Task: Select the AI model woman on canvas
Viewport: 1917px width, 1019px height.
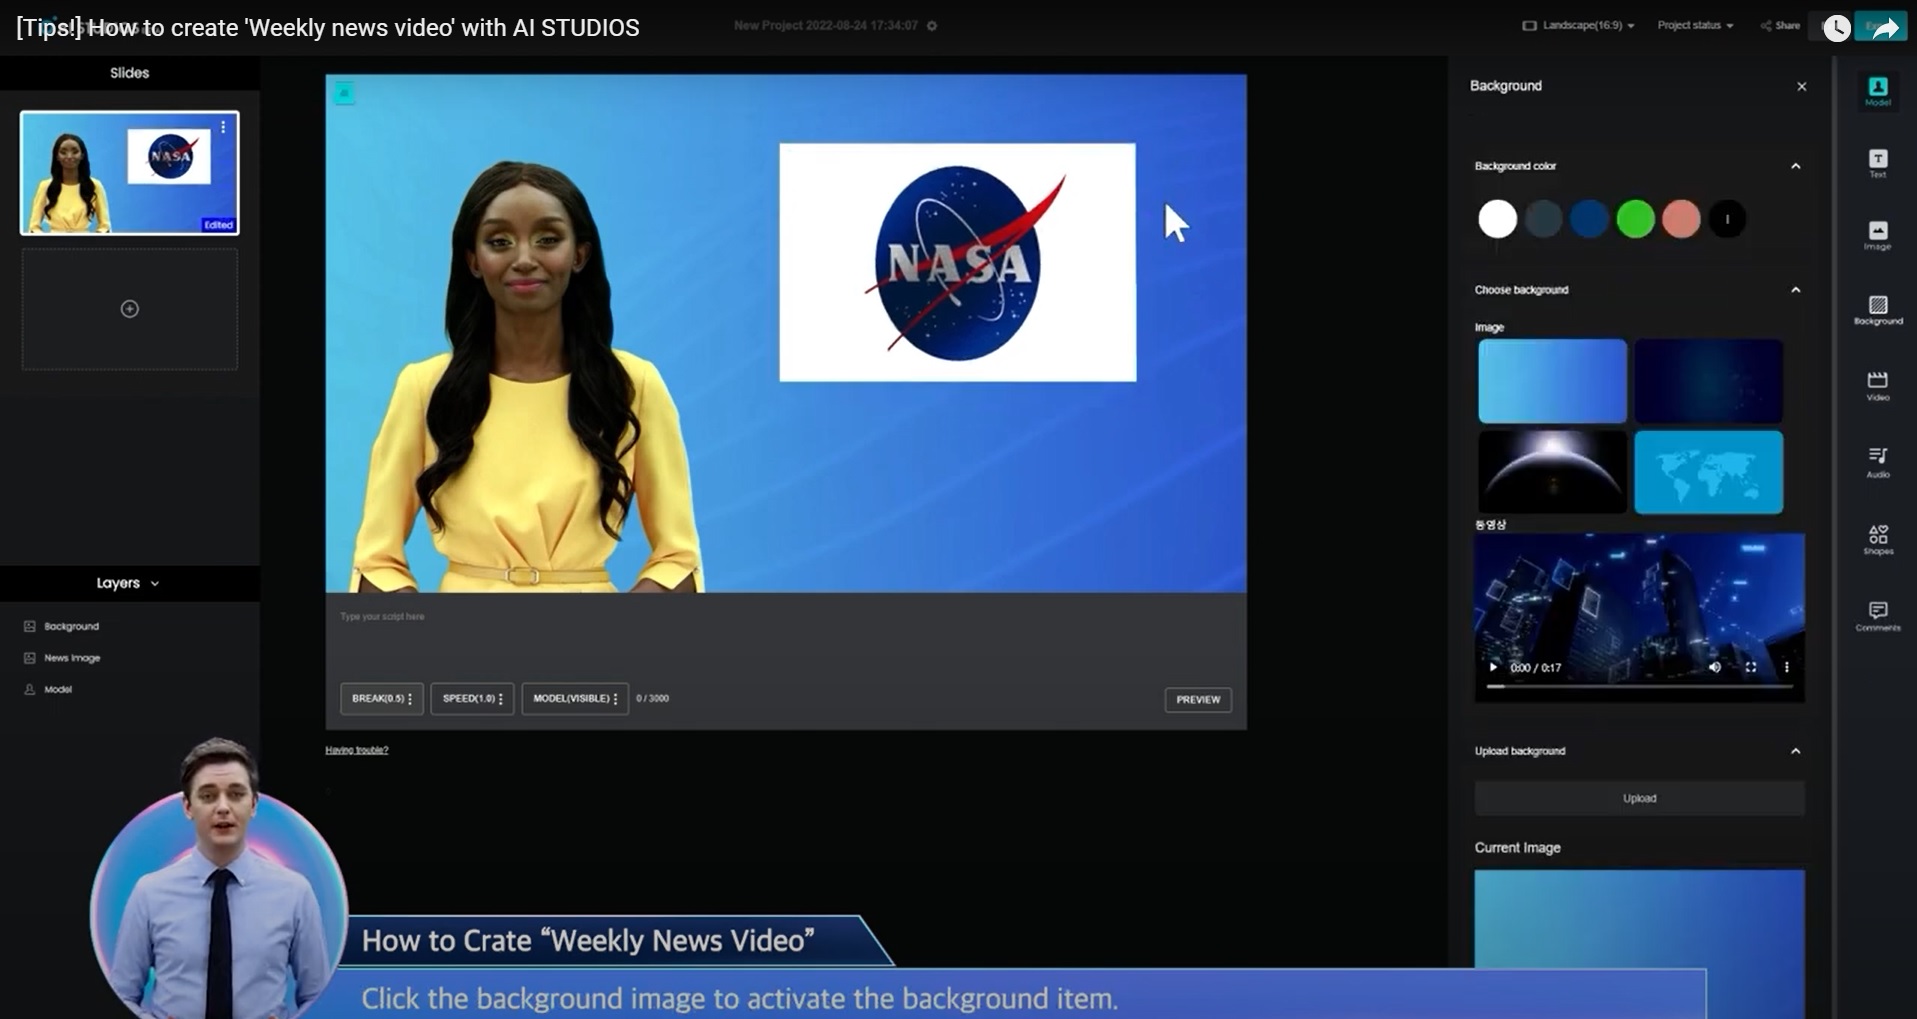Action: coord(527,375)
